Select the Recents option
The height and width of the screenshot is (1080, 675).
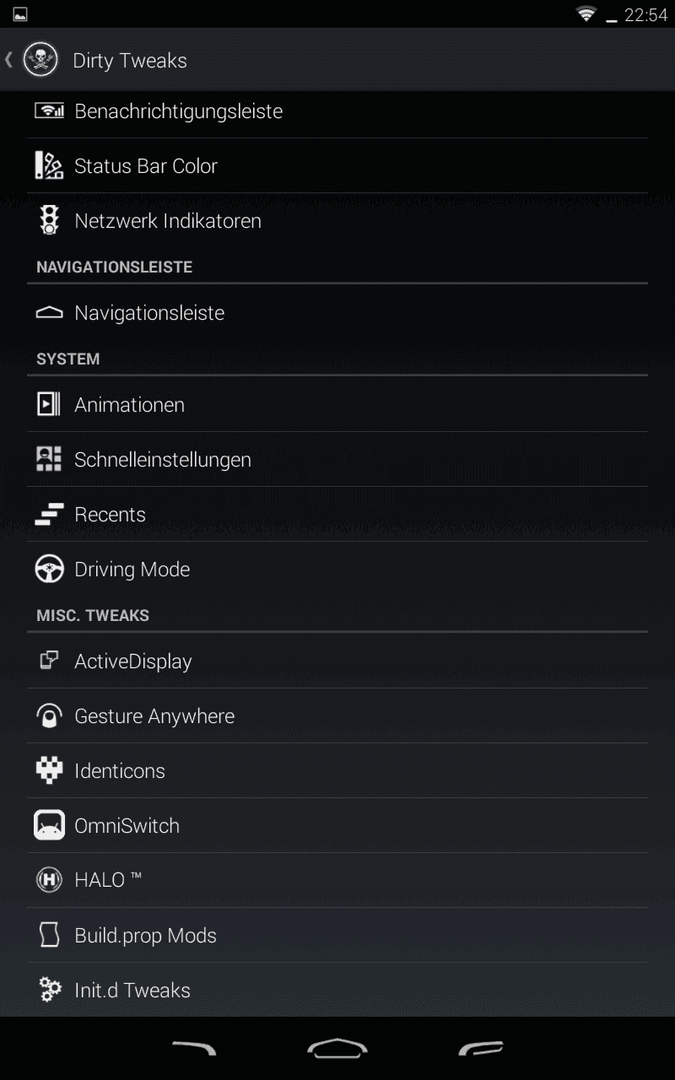[338, 515]
